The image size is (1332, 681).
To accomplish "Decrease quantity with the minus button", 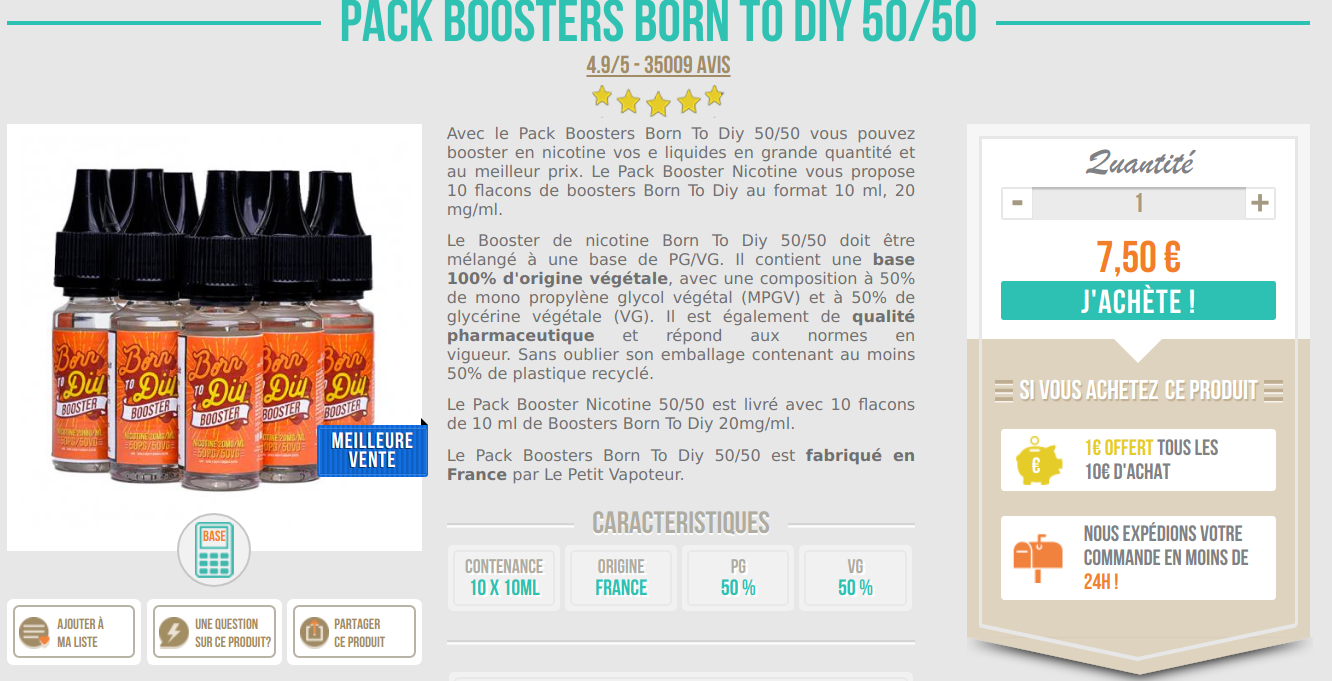I will (x=1017, y=203).
